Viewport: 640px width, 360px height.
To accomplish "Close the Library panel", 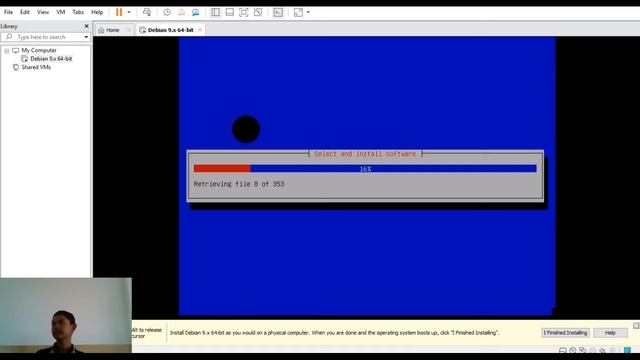I will [x=86, y=26].
